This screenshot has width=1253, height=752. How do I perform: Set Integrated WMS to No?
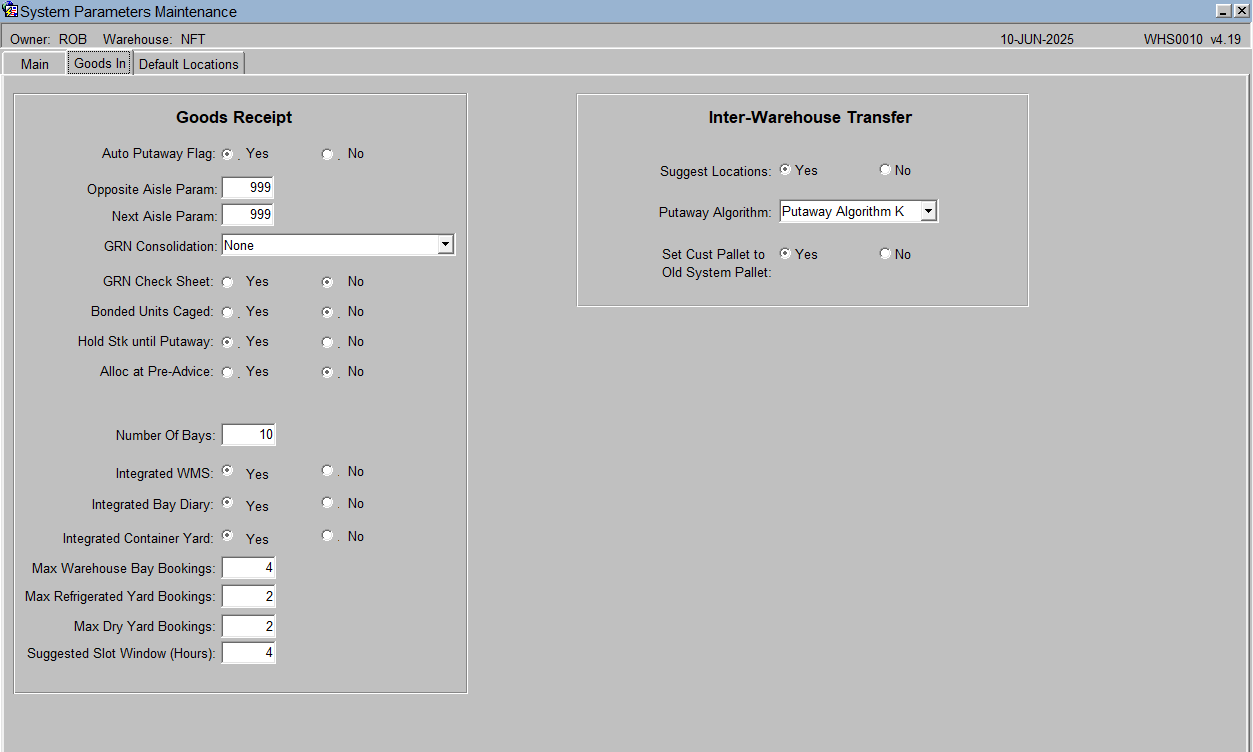point(327,470)
